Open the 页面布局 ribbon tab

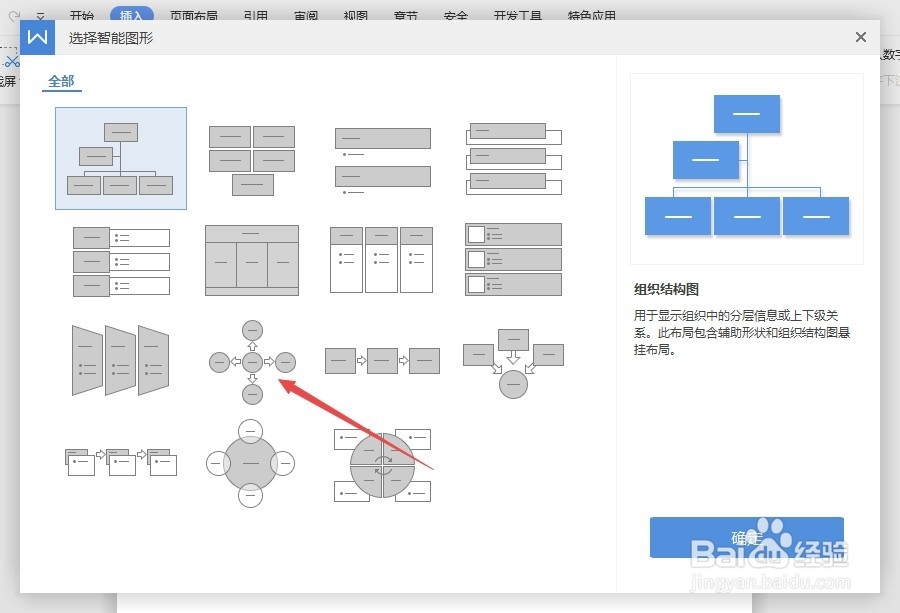[194, 15]
